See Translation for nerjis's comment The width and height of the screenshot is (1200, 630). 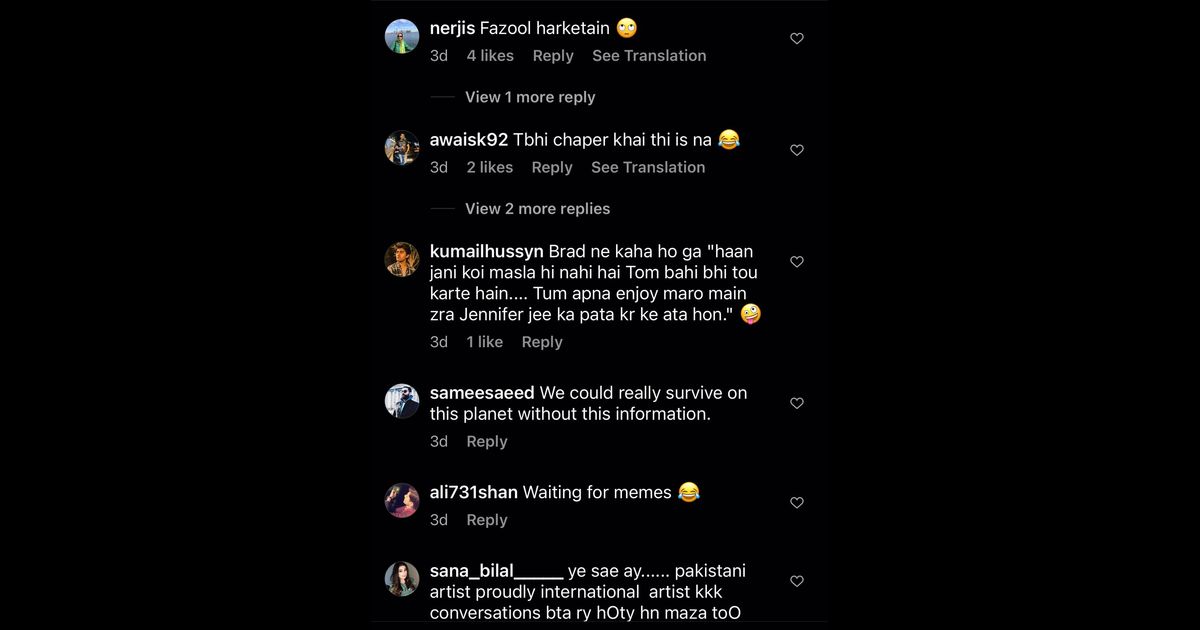[649, 56]
